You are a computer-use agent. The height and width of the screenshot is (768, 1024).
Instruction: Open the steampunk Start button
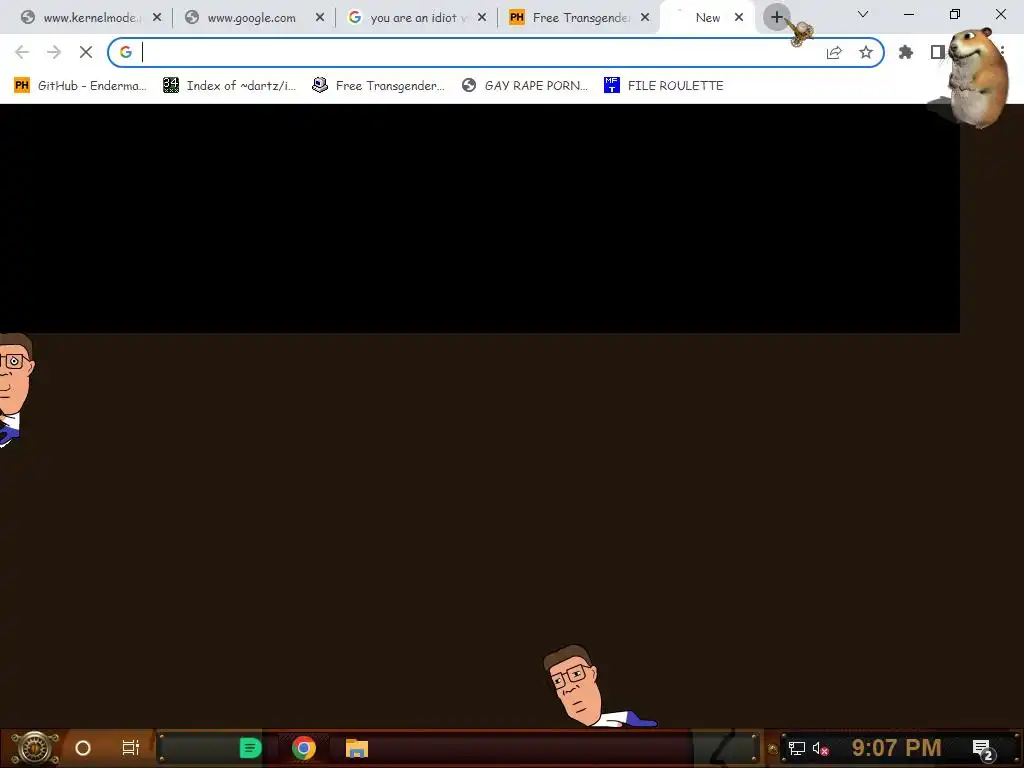[x=35, y=748]
